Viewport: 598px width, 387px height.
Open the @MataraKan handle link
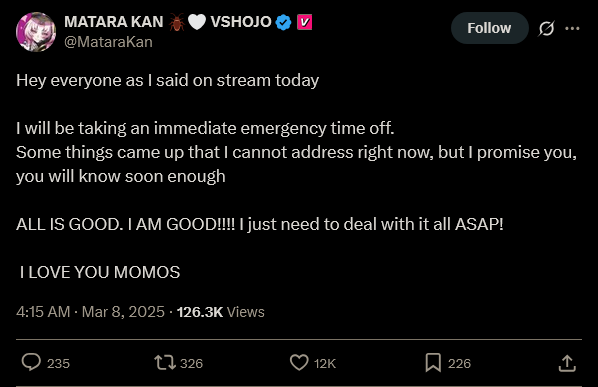pyautogui.click(x=108, y=42)
